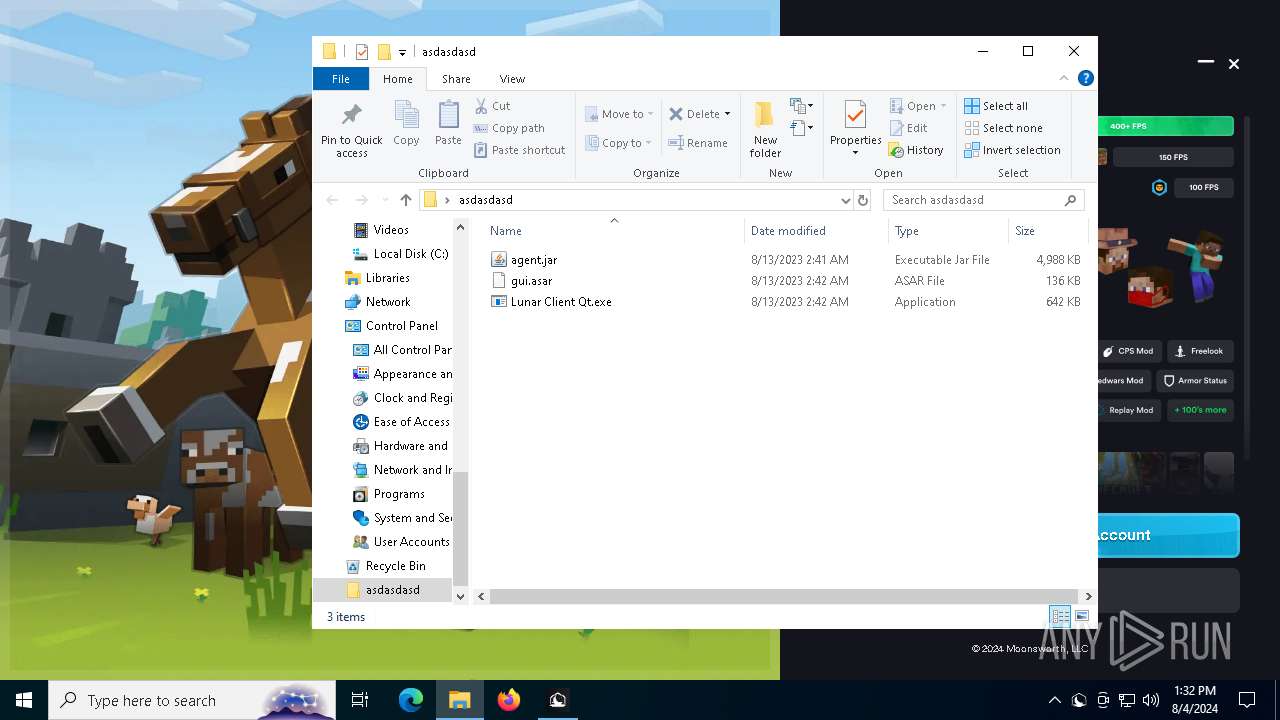Open the Move to menu

tap(619, 114)
